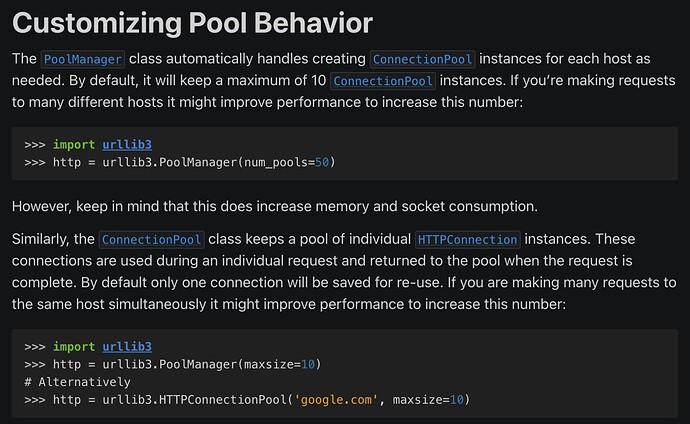The height and width of the screenshot is (424, 690).
Task: Click maxsize value on the HTTPConnectionPool line
Action: click(x=454, y=400)
